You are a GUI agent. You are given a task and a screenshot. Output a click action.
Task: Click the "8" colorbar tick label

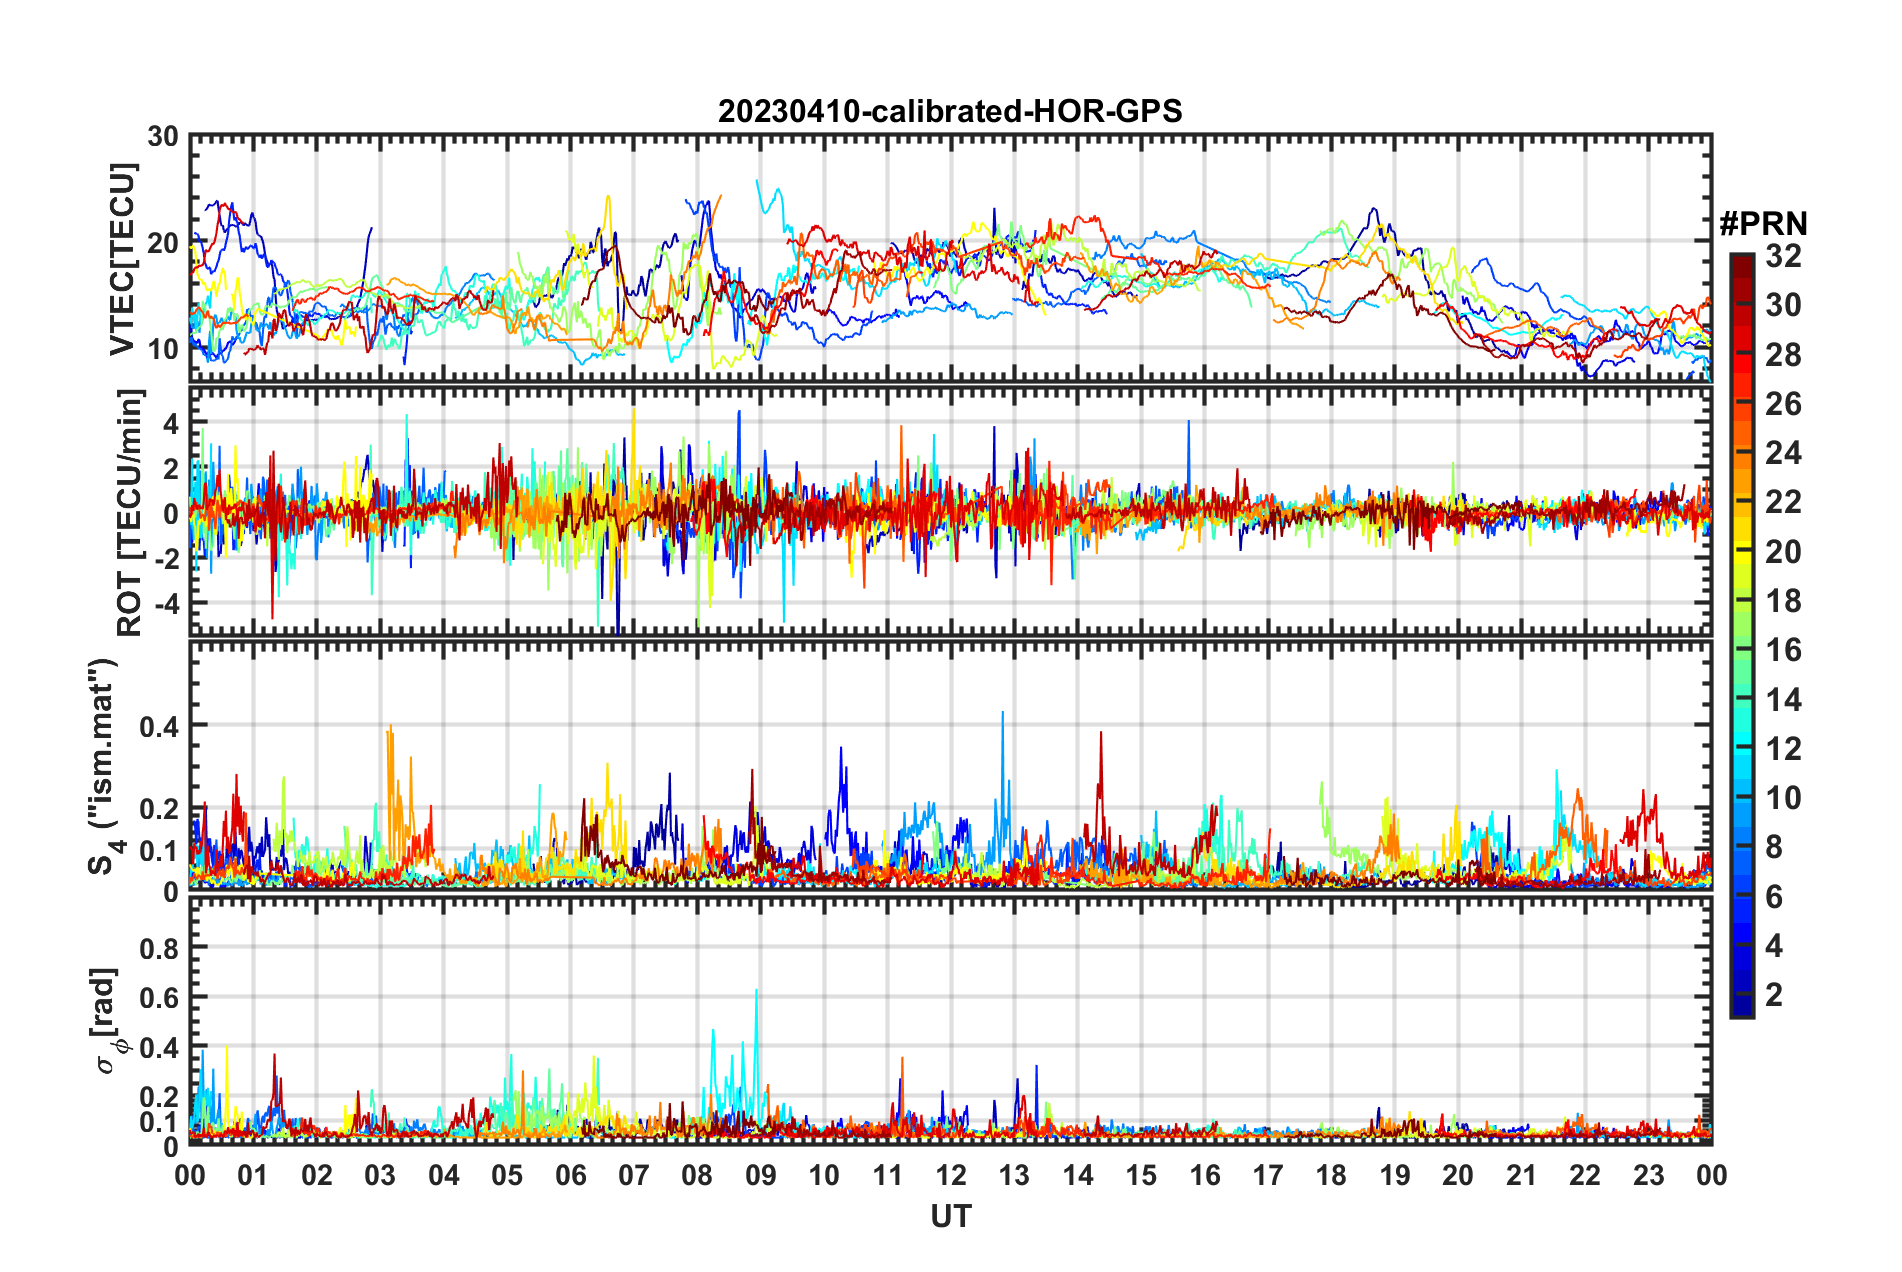(1774, 847)
